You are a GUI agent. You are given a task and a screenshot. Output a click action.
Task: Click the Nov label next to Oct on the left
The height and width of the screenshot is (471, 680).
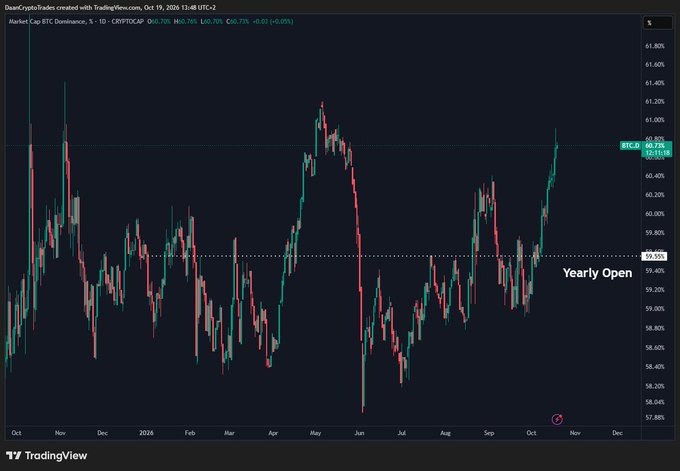click(60, 433)
